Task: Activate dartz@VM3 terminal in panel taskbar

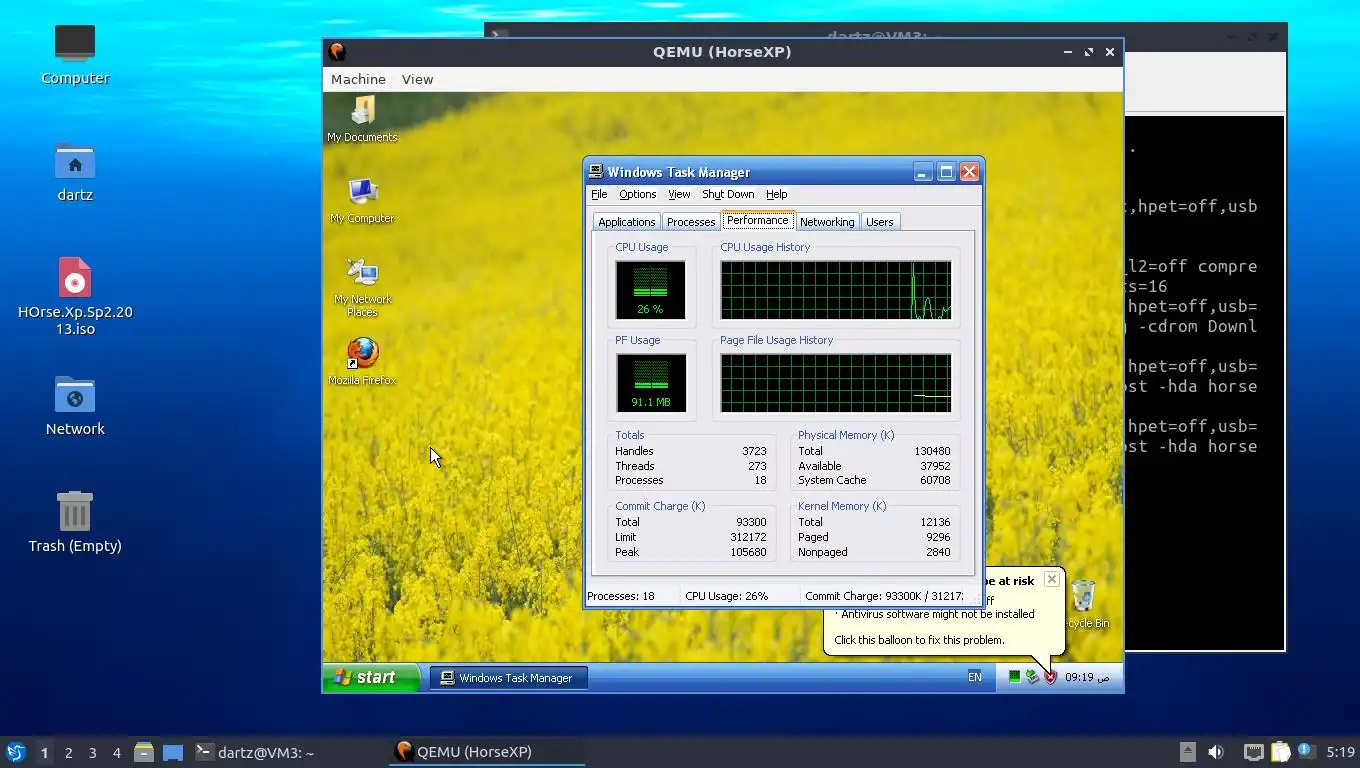Action: click(288, 752)
